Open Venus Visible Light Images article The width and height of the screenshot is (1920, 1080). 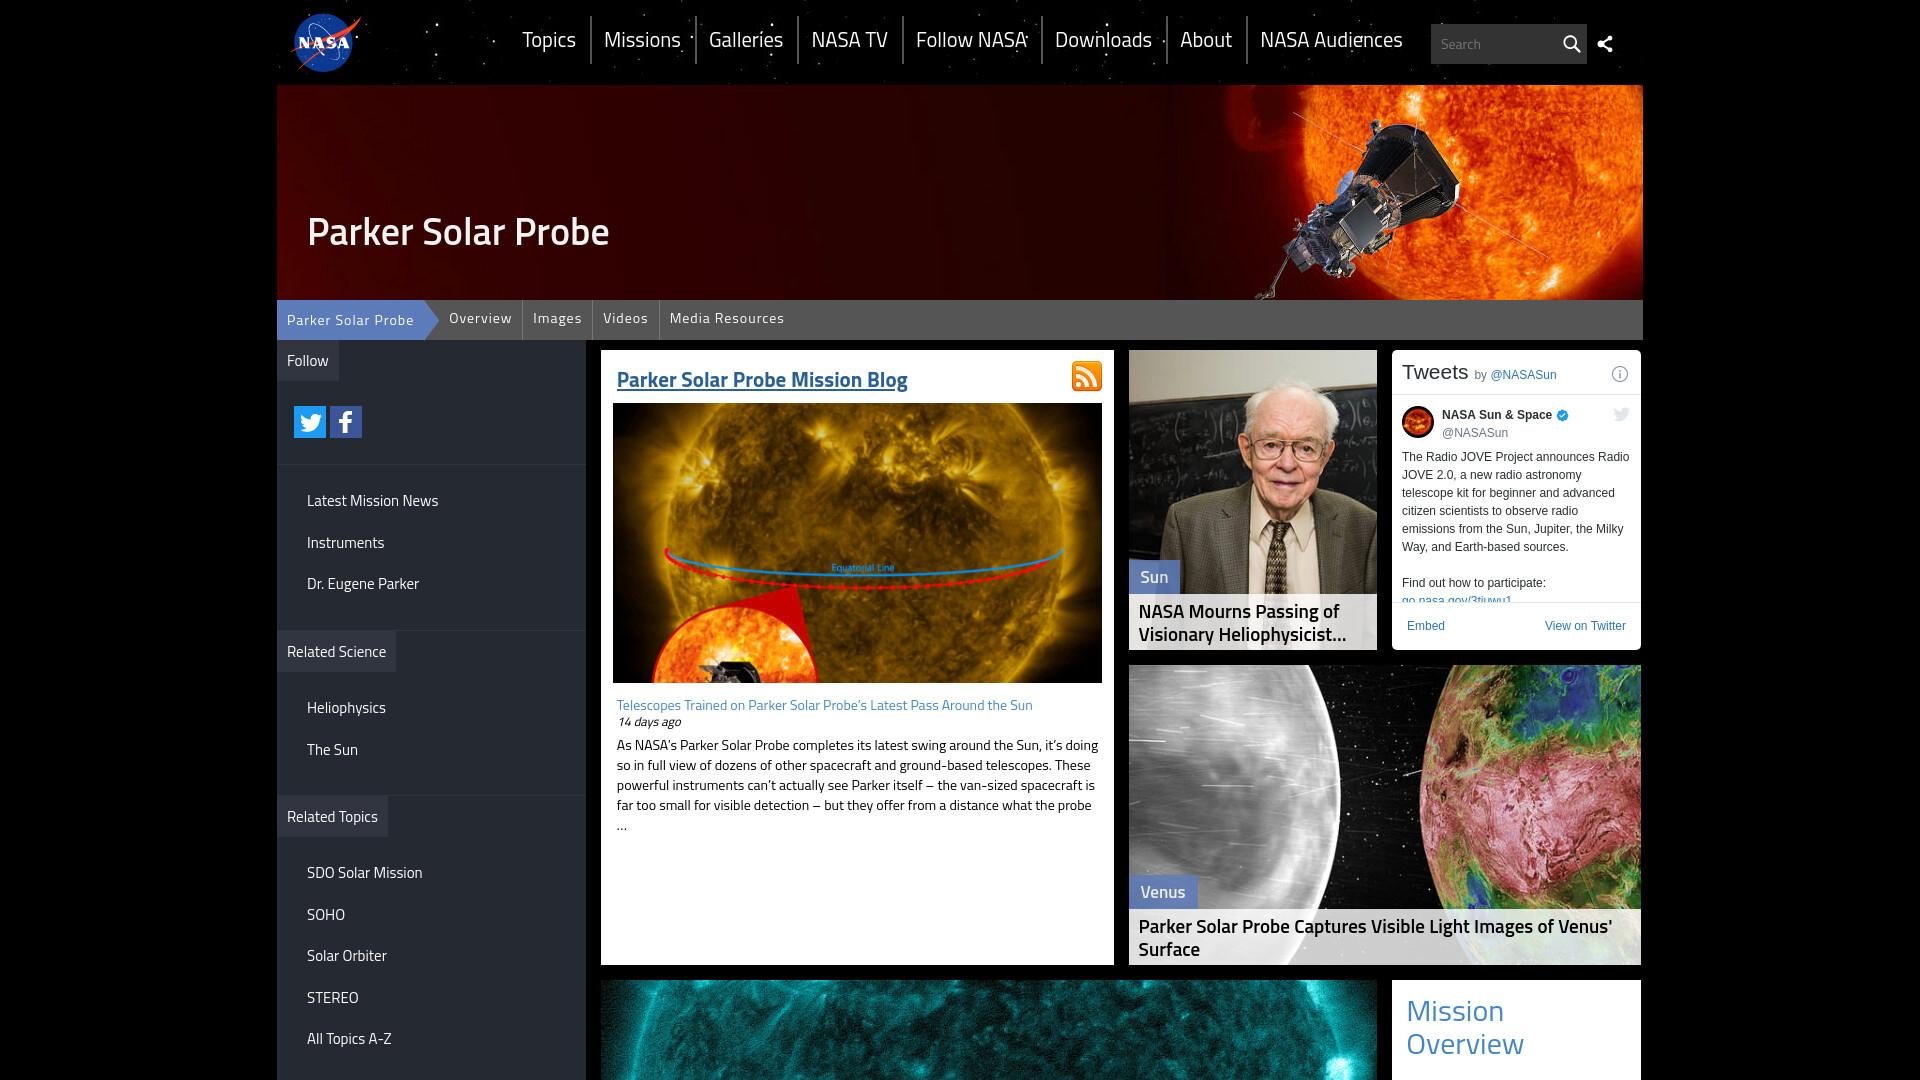coord(1375,938)
